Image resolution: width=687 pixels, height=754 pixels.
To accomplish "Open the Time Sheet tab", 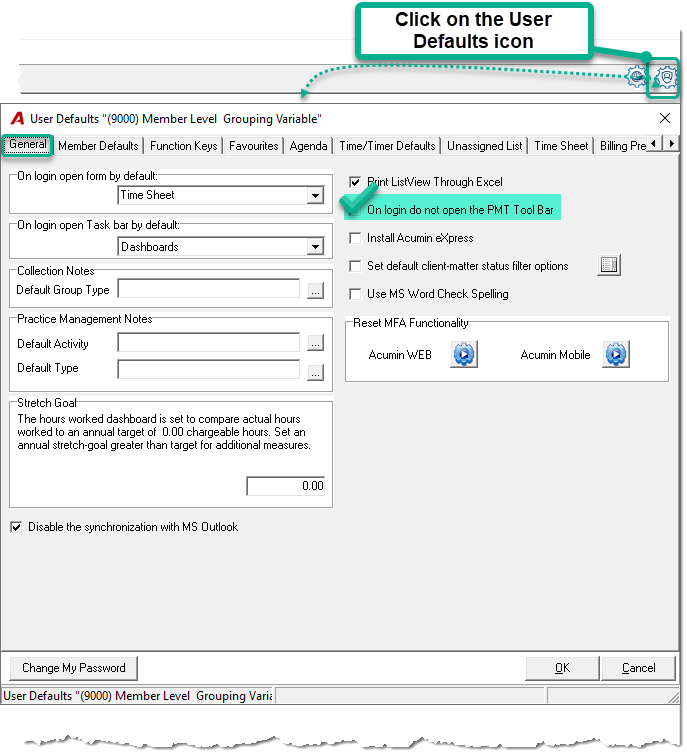I will pyautogui.click(x=561, y=146).
